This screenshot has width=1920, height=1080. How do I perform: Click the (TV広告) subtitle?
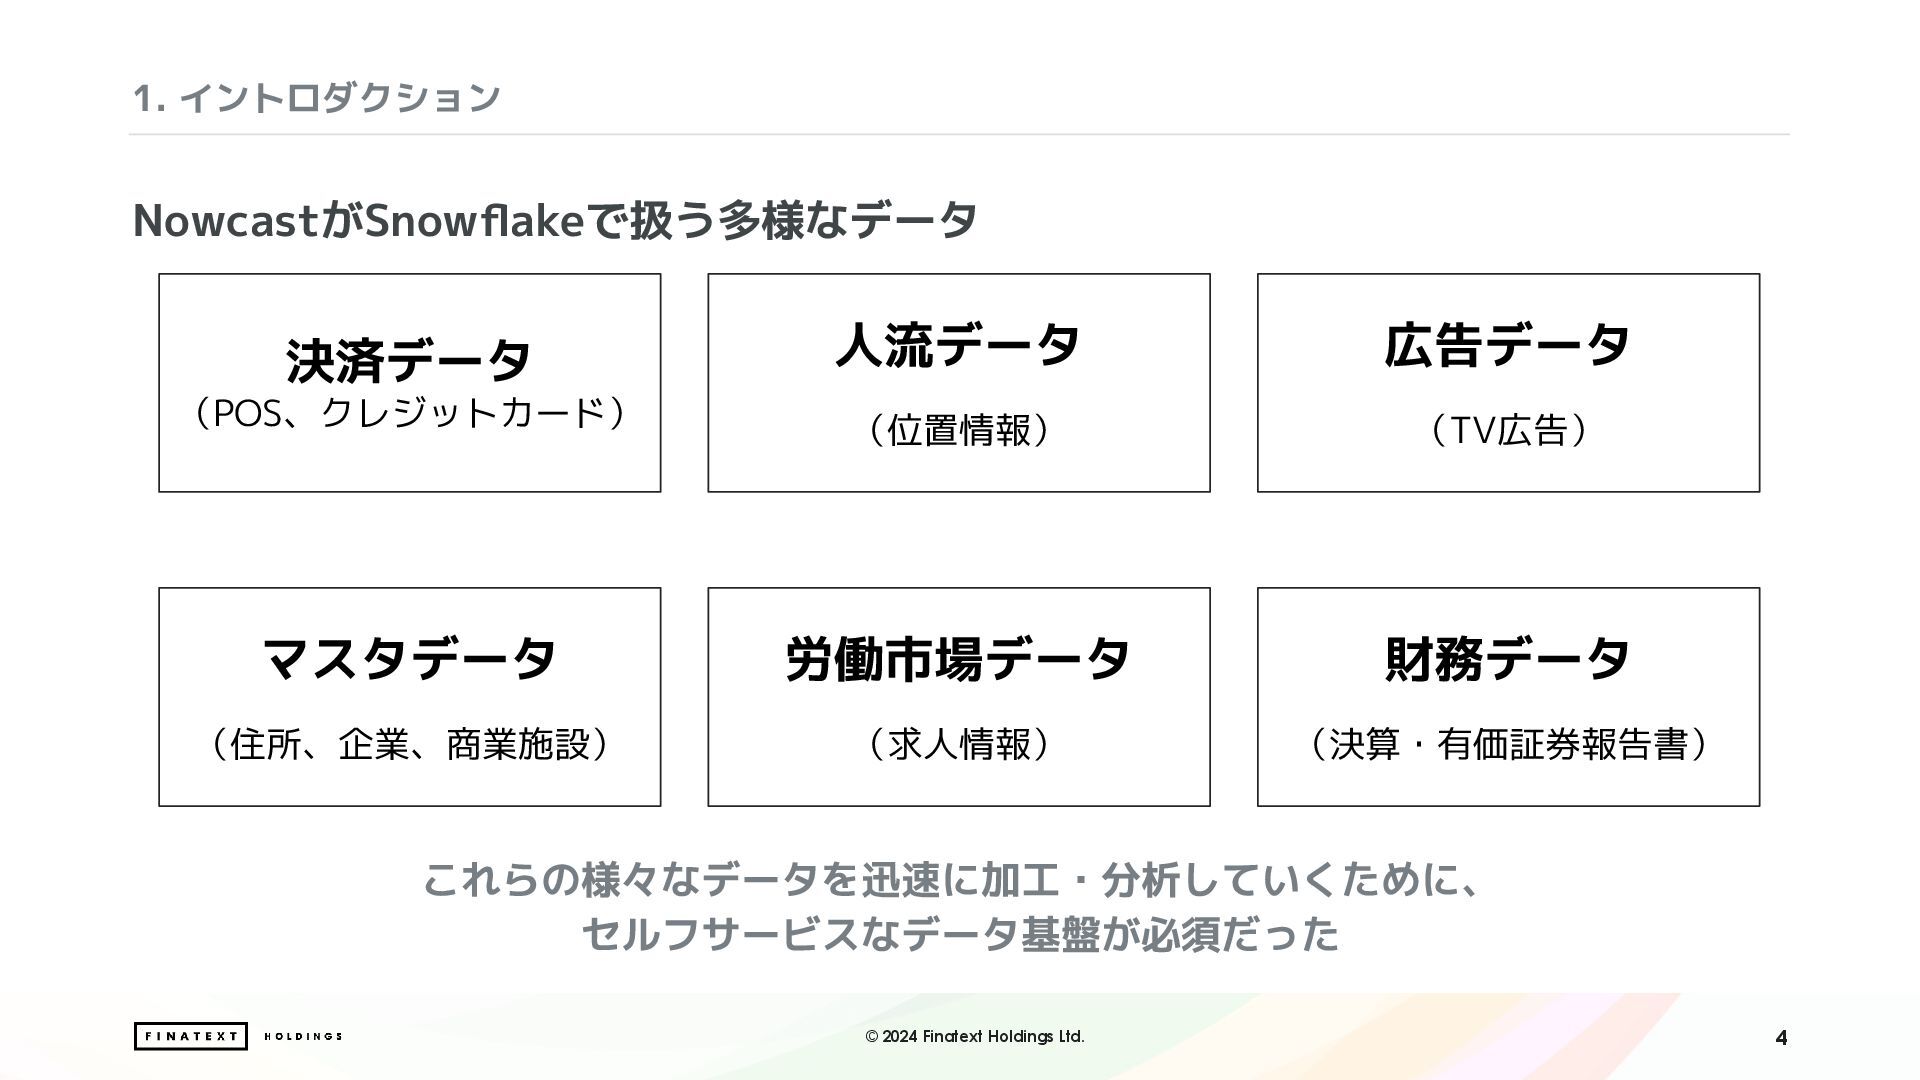click(1508, 430)
